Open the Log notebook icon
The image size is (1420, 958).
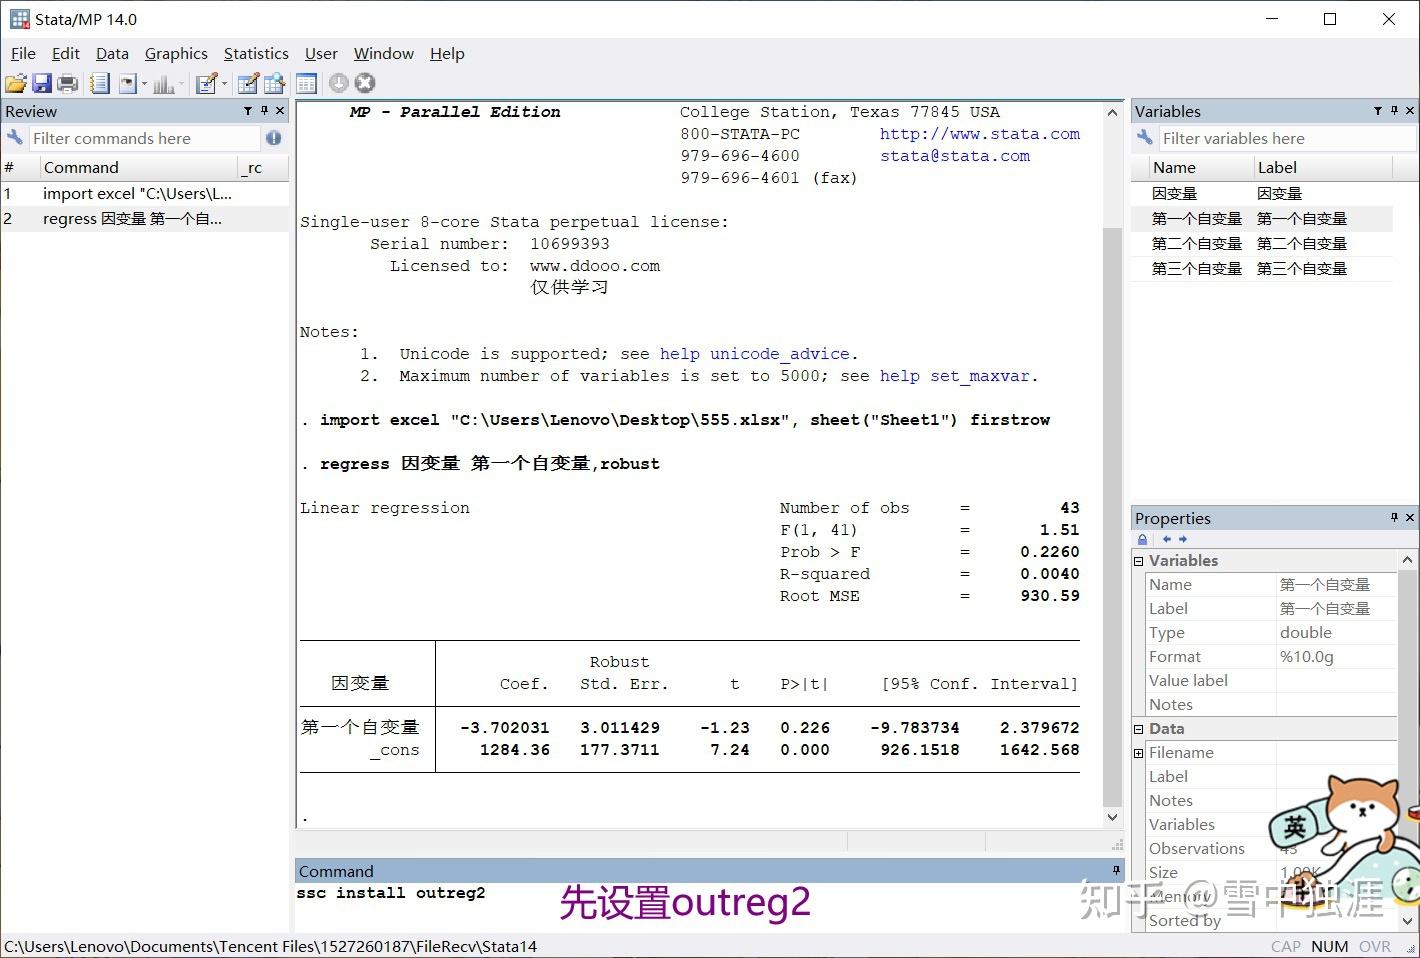(99, 84)
